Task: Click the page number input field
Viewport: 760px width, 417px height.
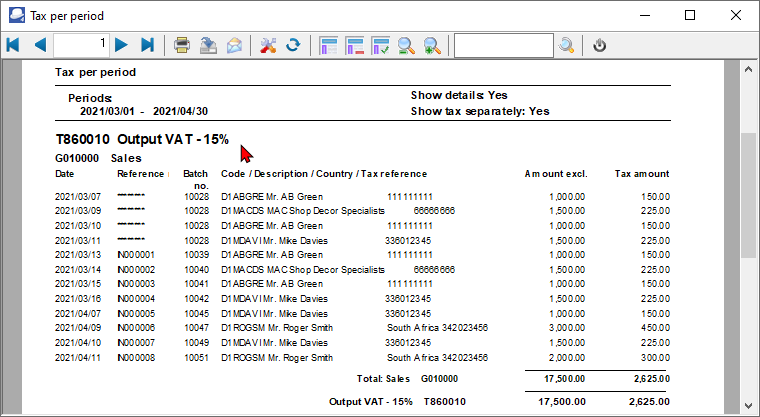Action: (x=81, y=45)
